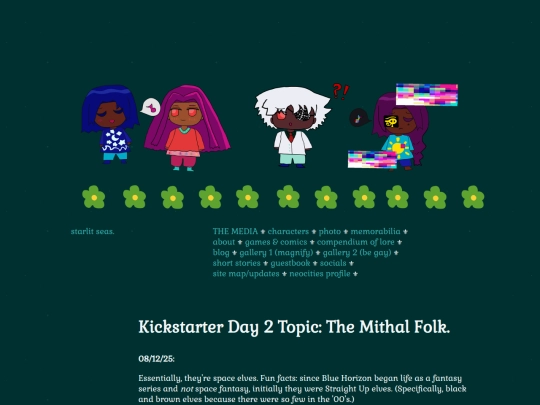Image resolution: width=540 pixels, height=405 pixels.
Task: Go to site map/updates page
Action: [246, 274]
